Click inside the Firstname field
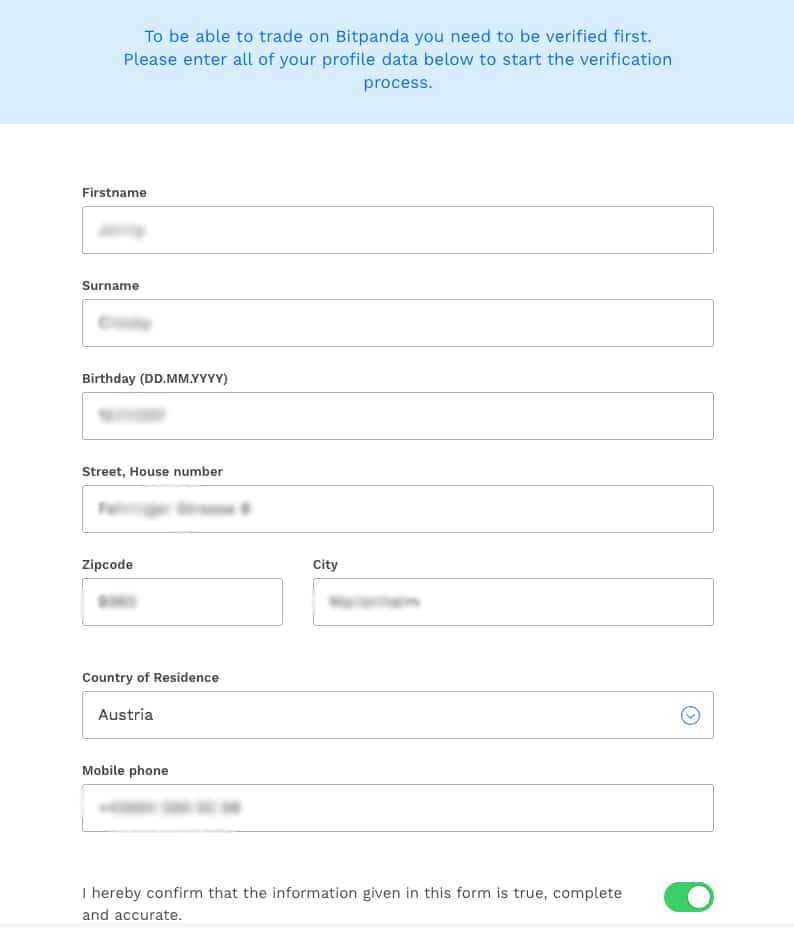This screenshot has width=794, height=928. [398, 229]
